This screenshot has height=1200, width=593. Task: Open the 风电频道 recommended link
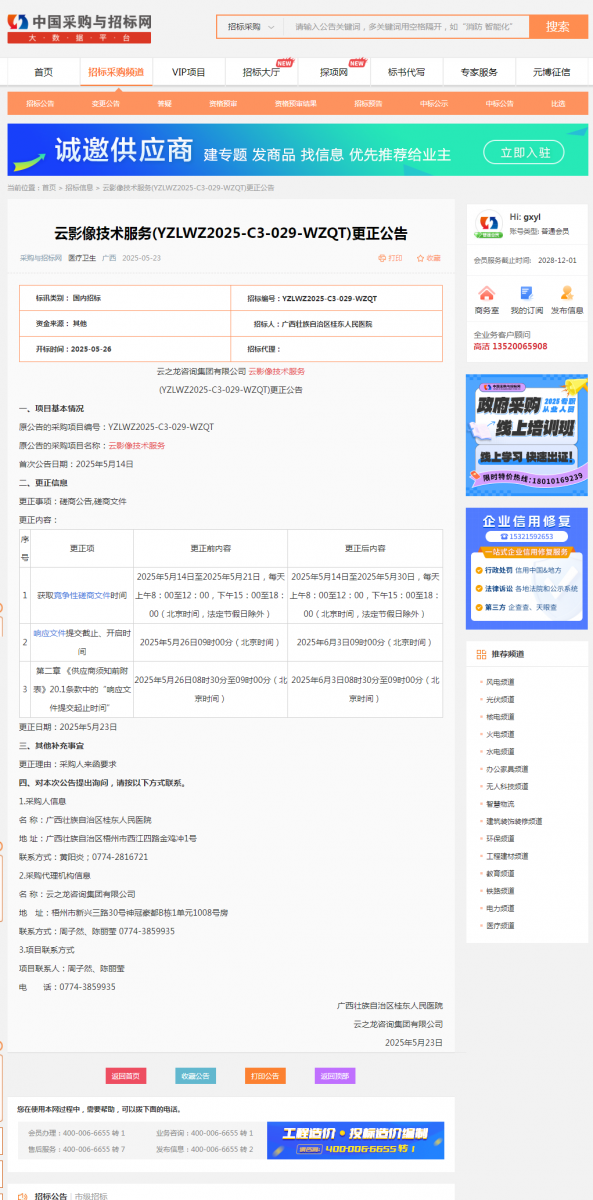point(501,682)
